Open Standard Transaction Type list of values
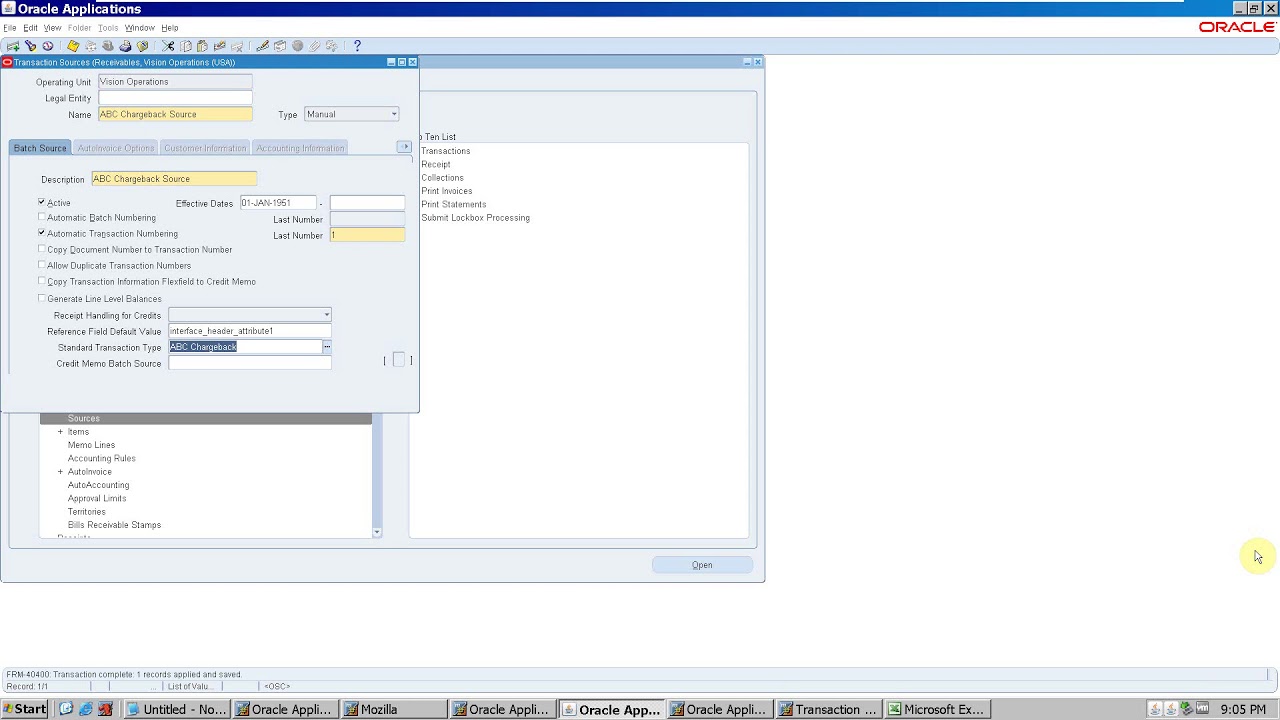The height and width of the screenshot is (720, 1280). 327,347
